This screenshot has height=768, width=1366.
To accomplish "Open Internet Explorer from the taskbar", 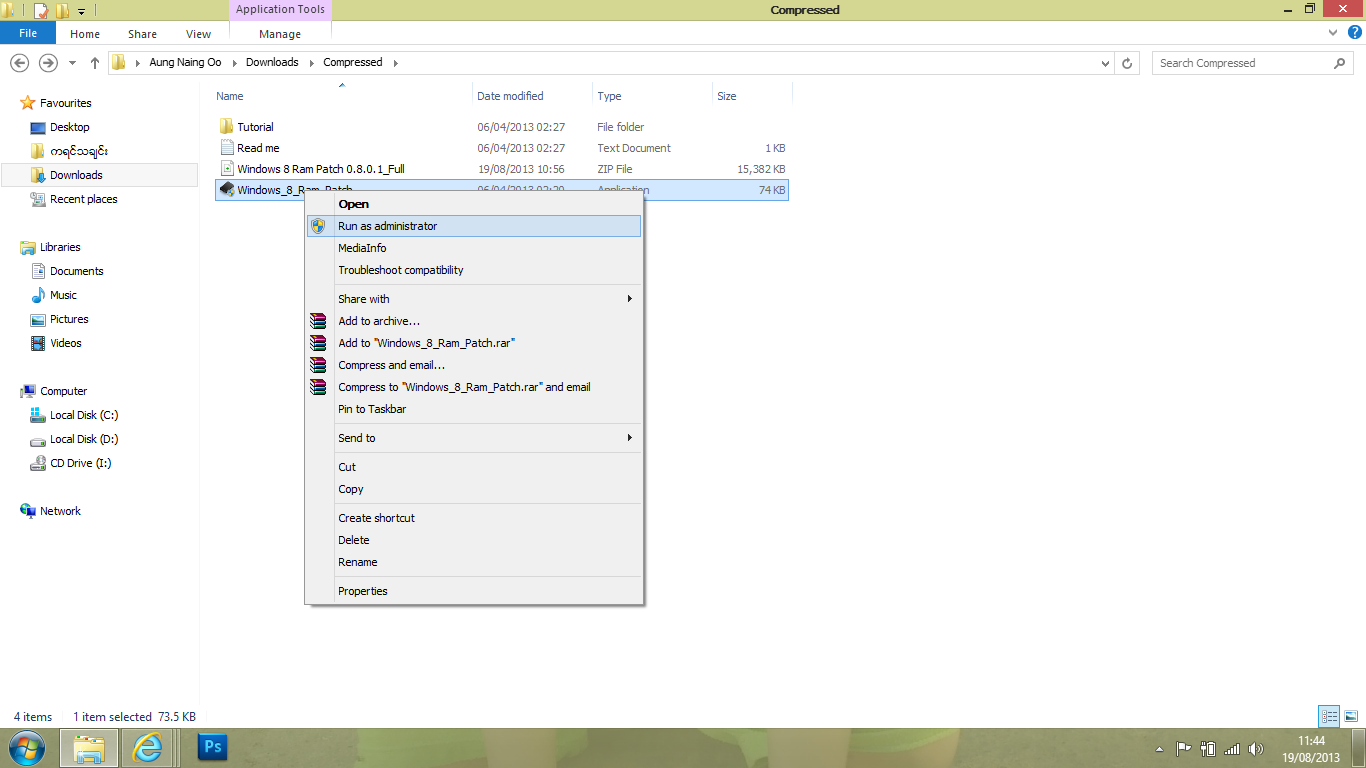I will (x=149, y=747).
